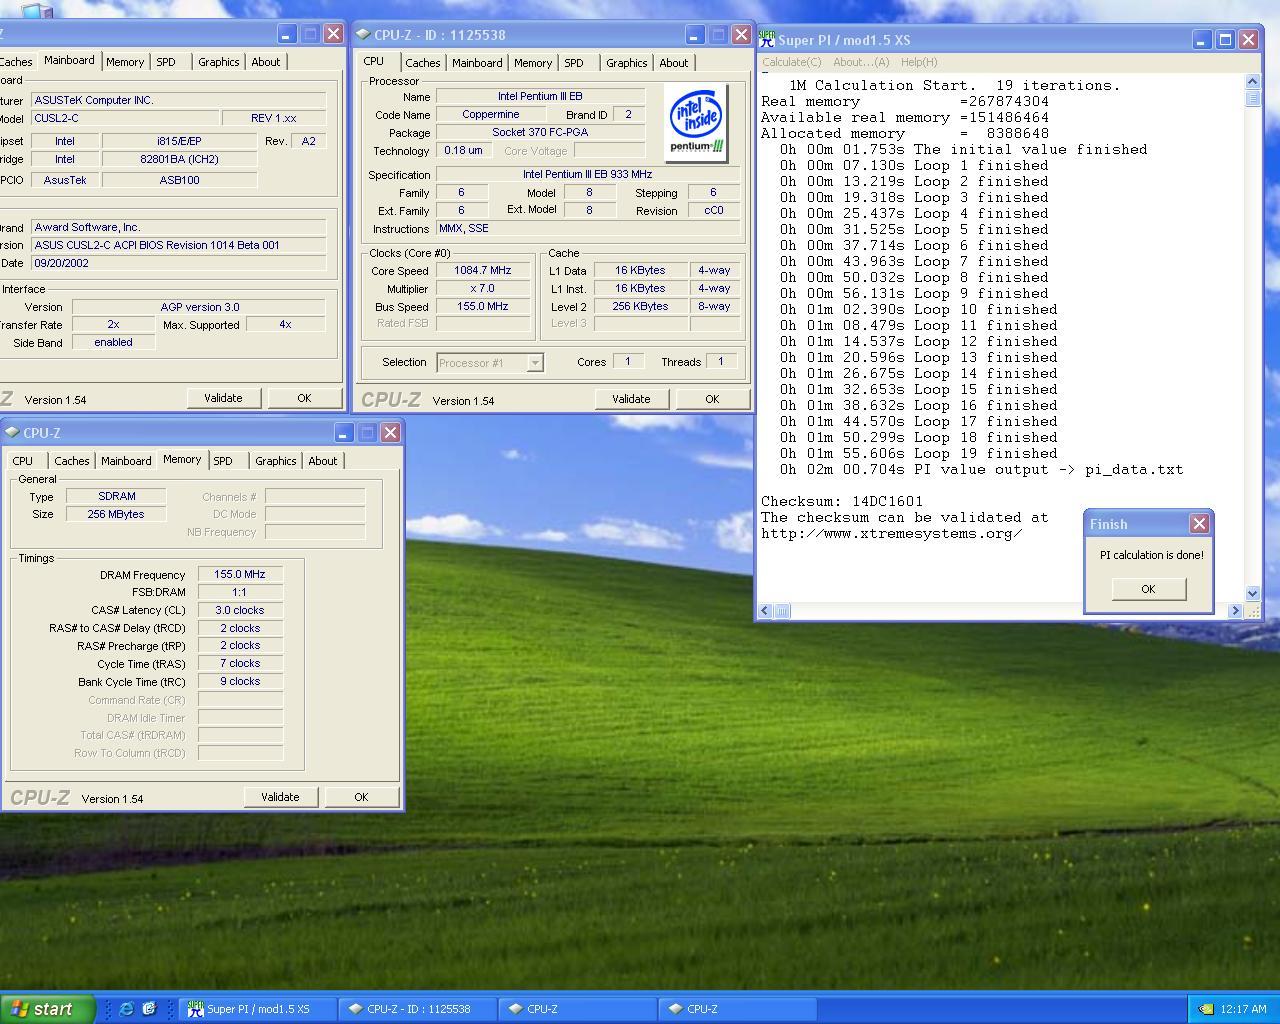Switch to CPU-Z ID 1125538 taskbar button
This screenshot has width=1280, height=1024.
418,1009
